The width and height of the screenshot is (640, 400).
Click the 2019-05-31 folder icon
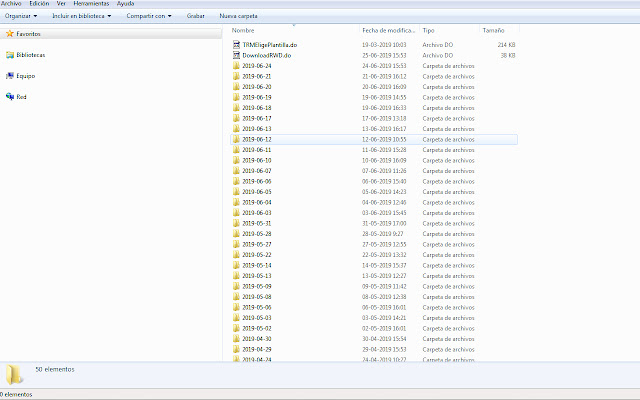(237, 223)
